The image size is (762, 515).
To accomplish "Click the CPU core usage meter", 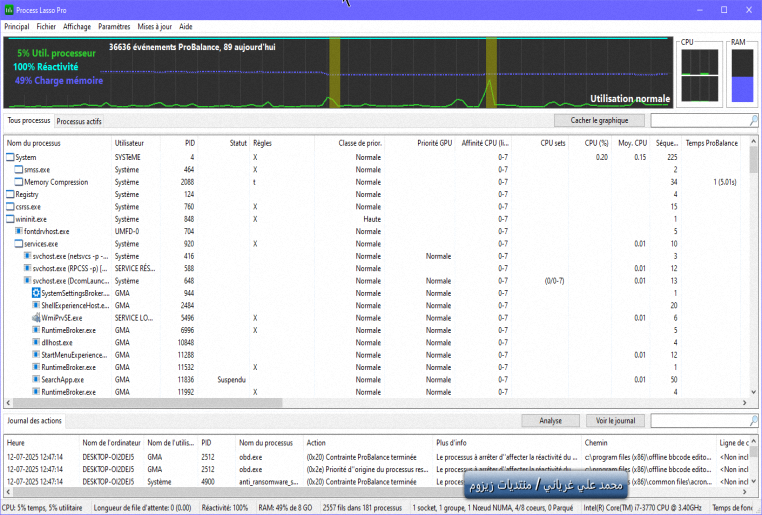I will coord(699,74).
